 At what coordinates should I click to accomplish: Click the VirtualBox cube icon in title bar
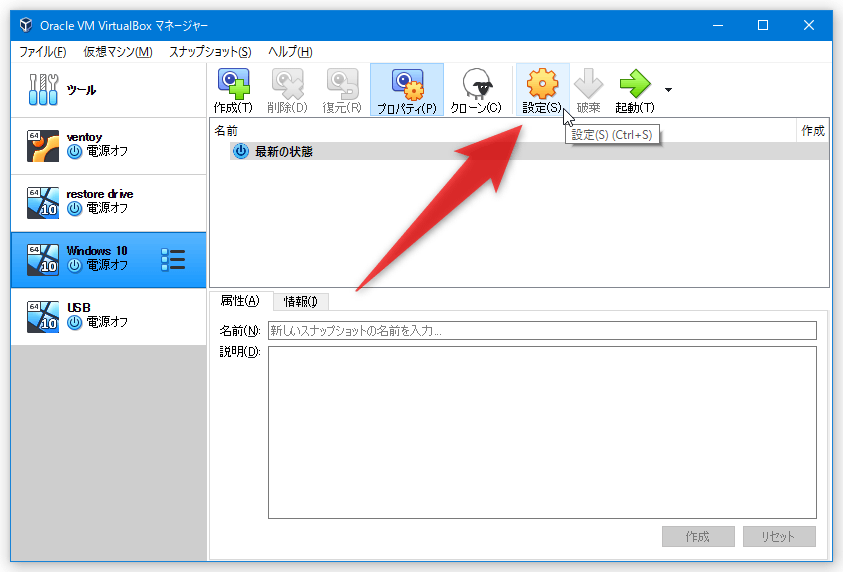[26, 25]
